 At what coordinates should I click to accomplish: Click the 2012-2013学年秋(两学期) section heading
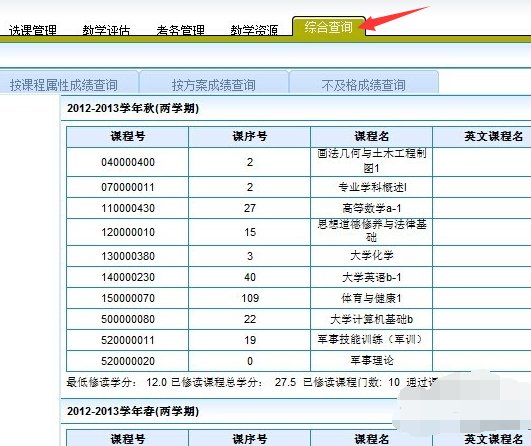133,108
